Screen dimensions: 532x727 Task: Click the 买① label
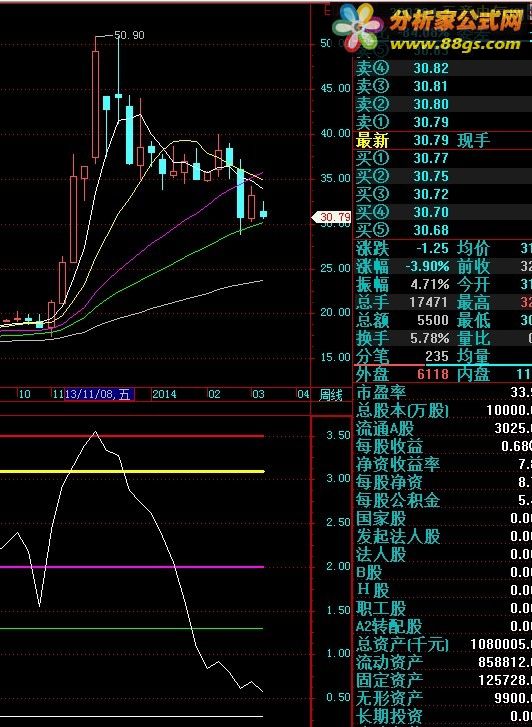(372, 159)
